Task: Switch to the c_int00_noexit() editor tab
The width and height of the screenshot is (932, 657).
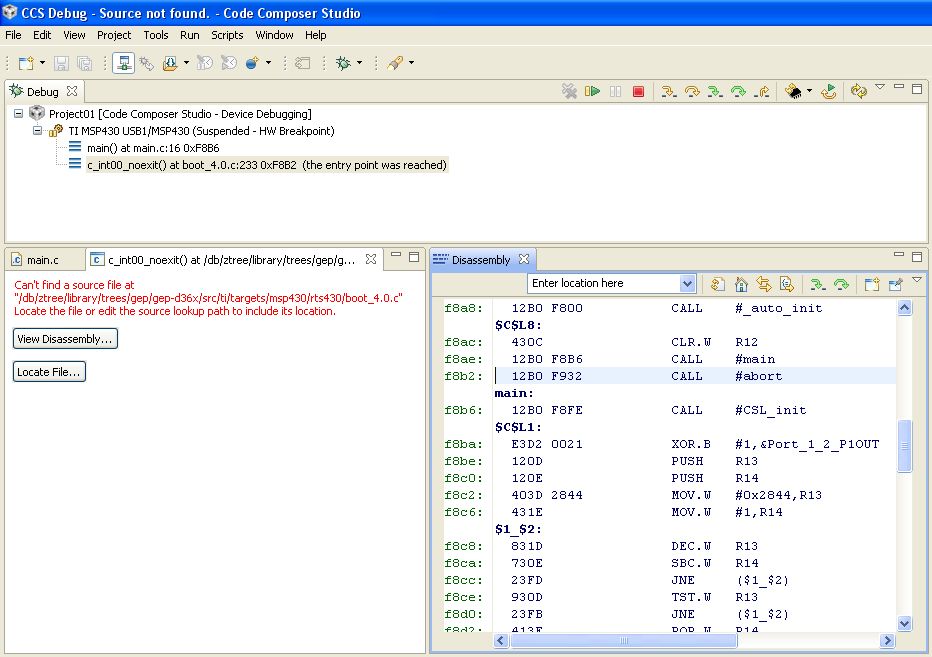Action: coord(232,260)
